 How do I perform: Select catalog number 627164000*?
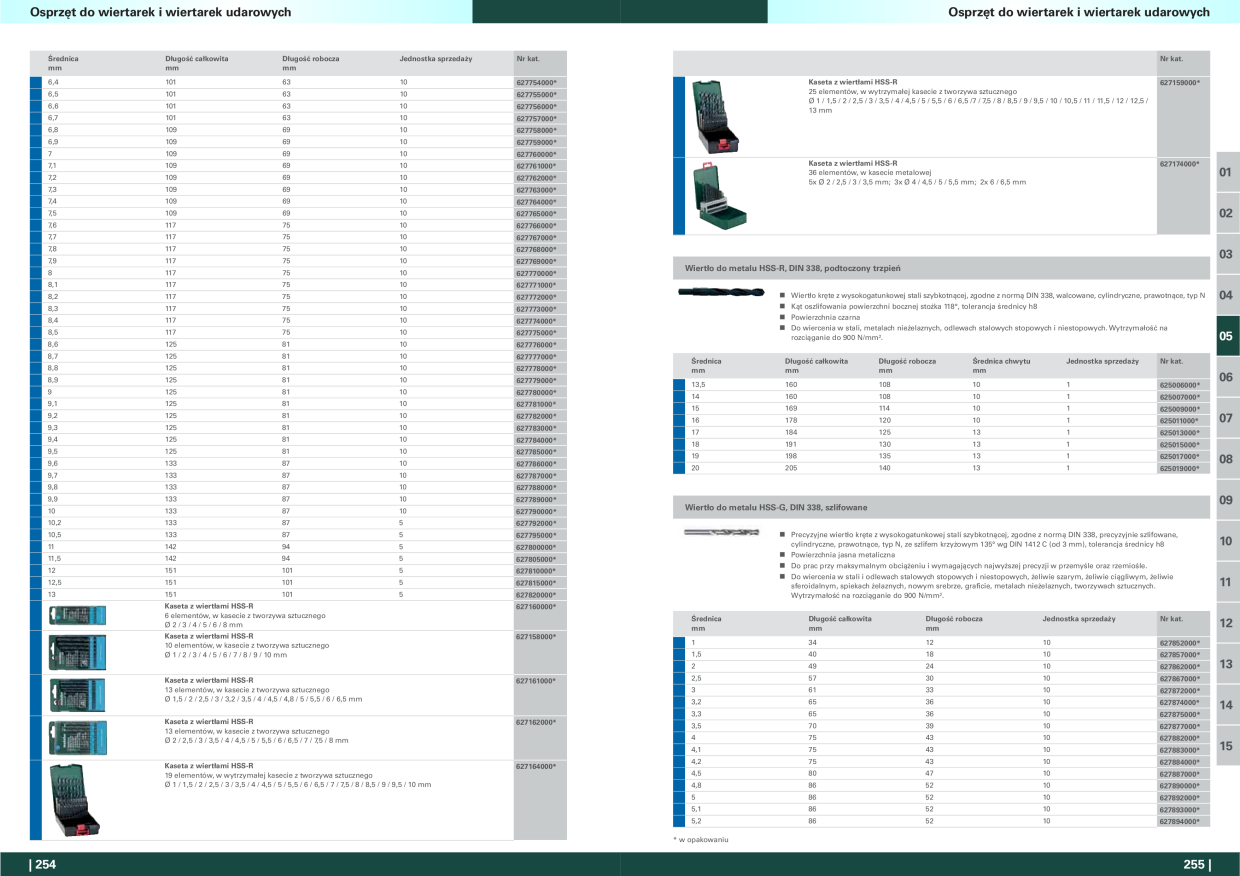[x=535, y=766]
